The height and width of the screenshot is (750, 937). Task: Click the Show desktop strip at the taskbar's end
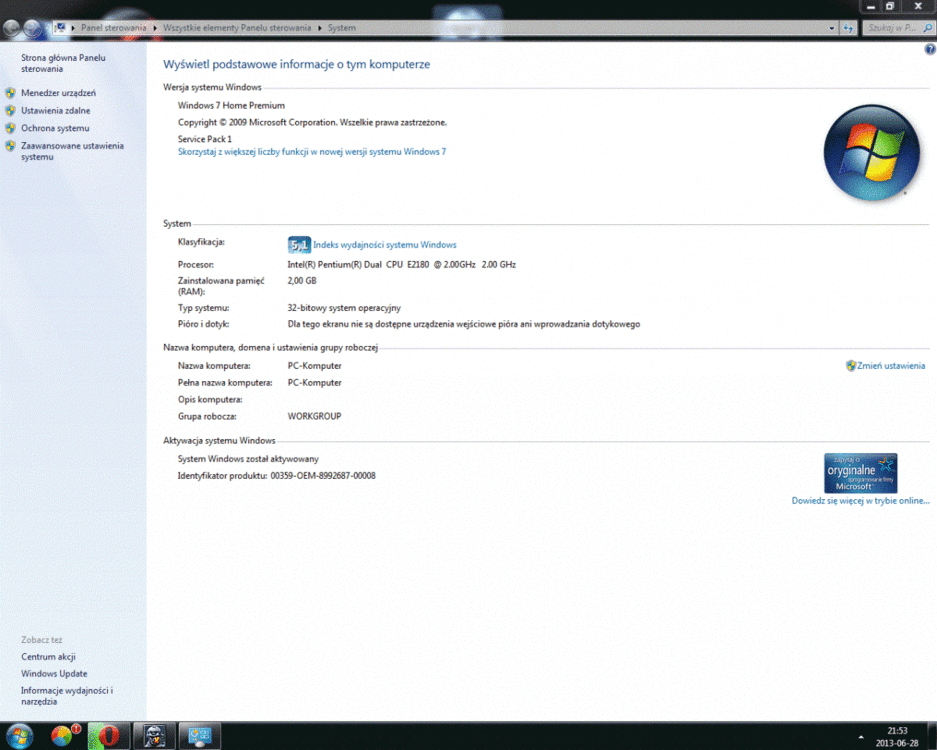coord(932,736)
